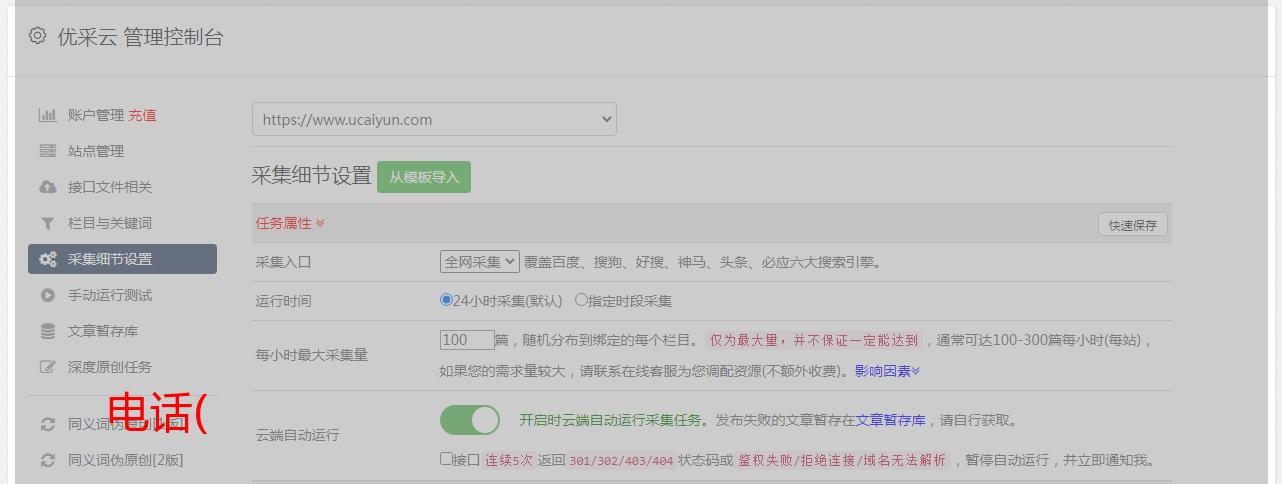The height and width of the screenshot is (484, 1282).
Task: Click the 云端自动运行 label
Action: (x=298, y=435)
